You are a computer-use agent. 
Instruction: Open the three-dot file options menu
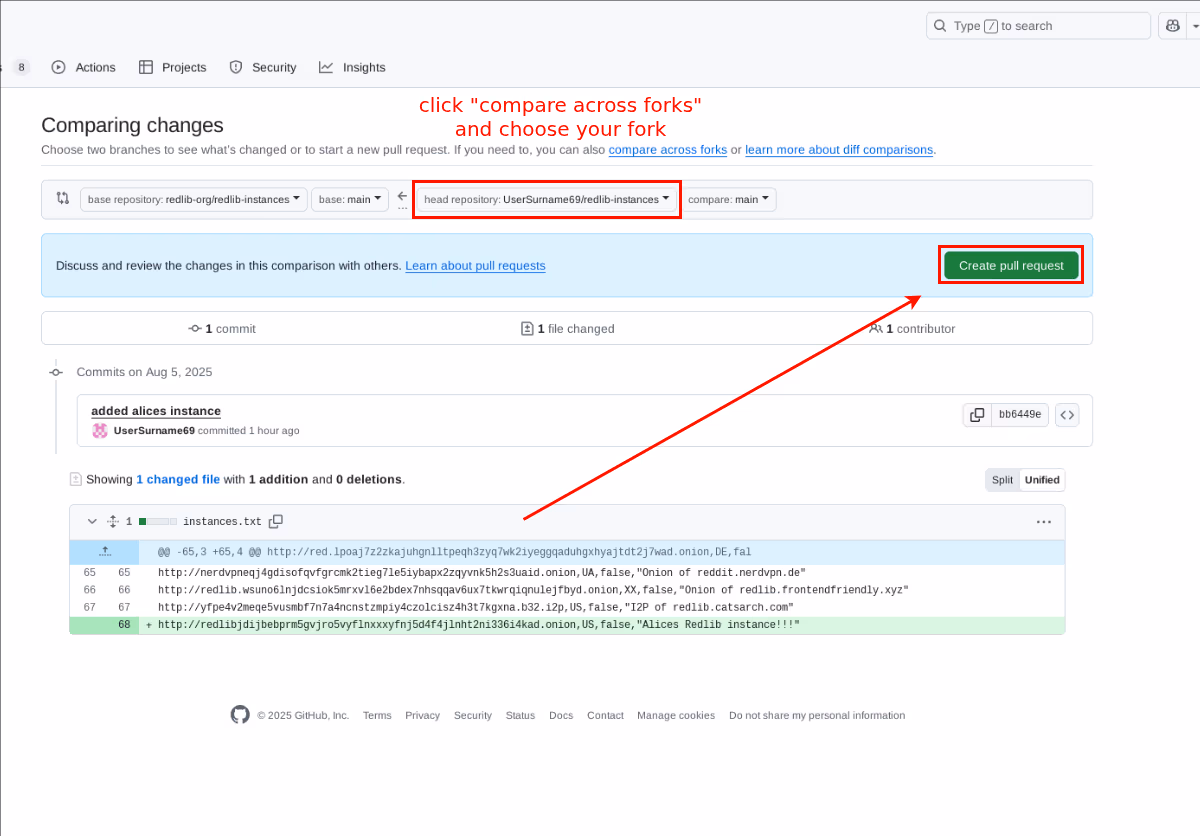point(1043,522)
